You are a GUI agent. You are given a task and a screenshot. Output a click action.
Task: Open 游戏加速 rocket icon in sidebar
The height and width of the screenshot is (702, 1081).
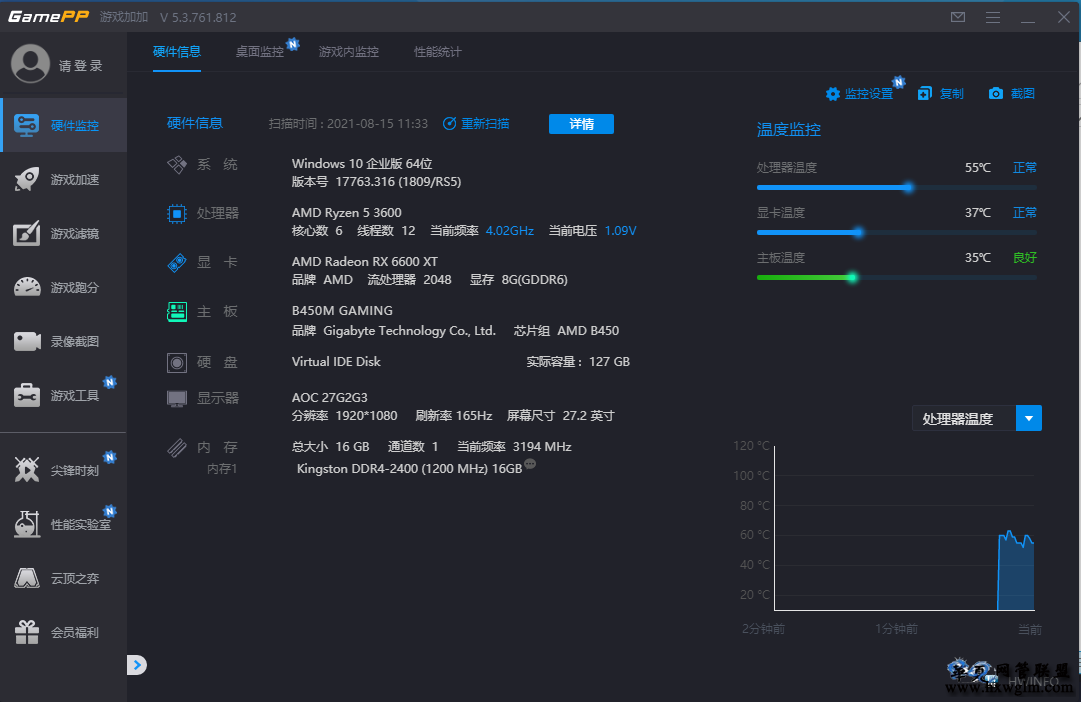click(27, 179)
